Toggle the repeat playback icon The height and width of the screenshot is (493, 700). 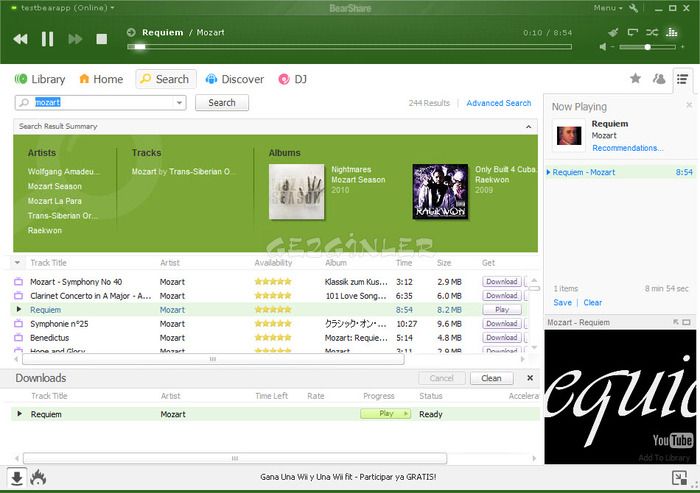point(633,32)
